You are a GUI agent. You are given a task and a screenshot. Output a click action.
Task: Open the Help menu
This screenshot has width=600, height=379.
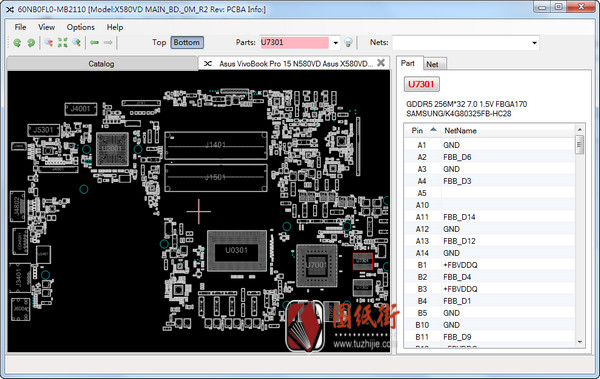pyautogui.click(x=115, y=27)
